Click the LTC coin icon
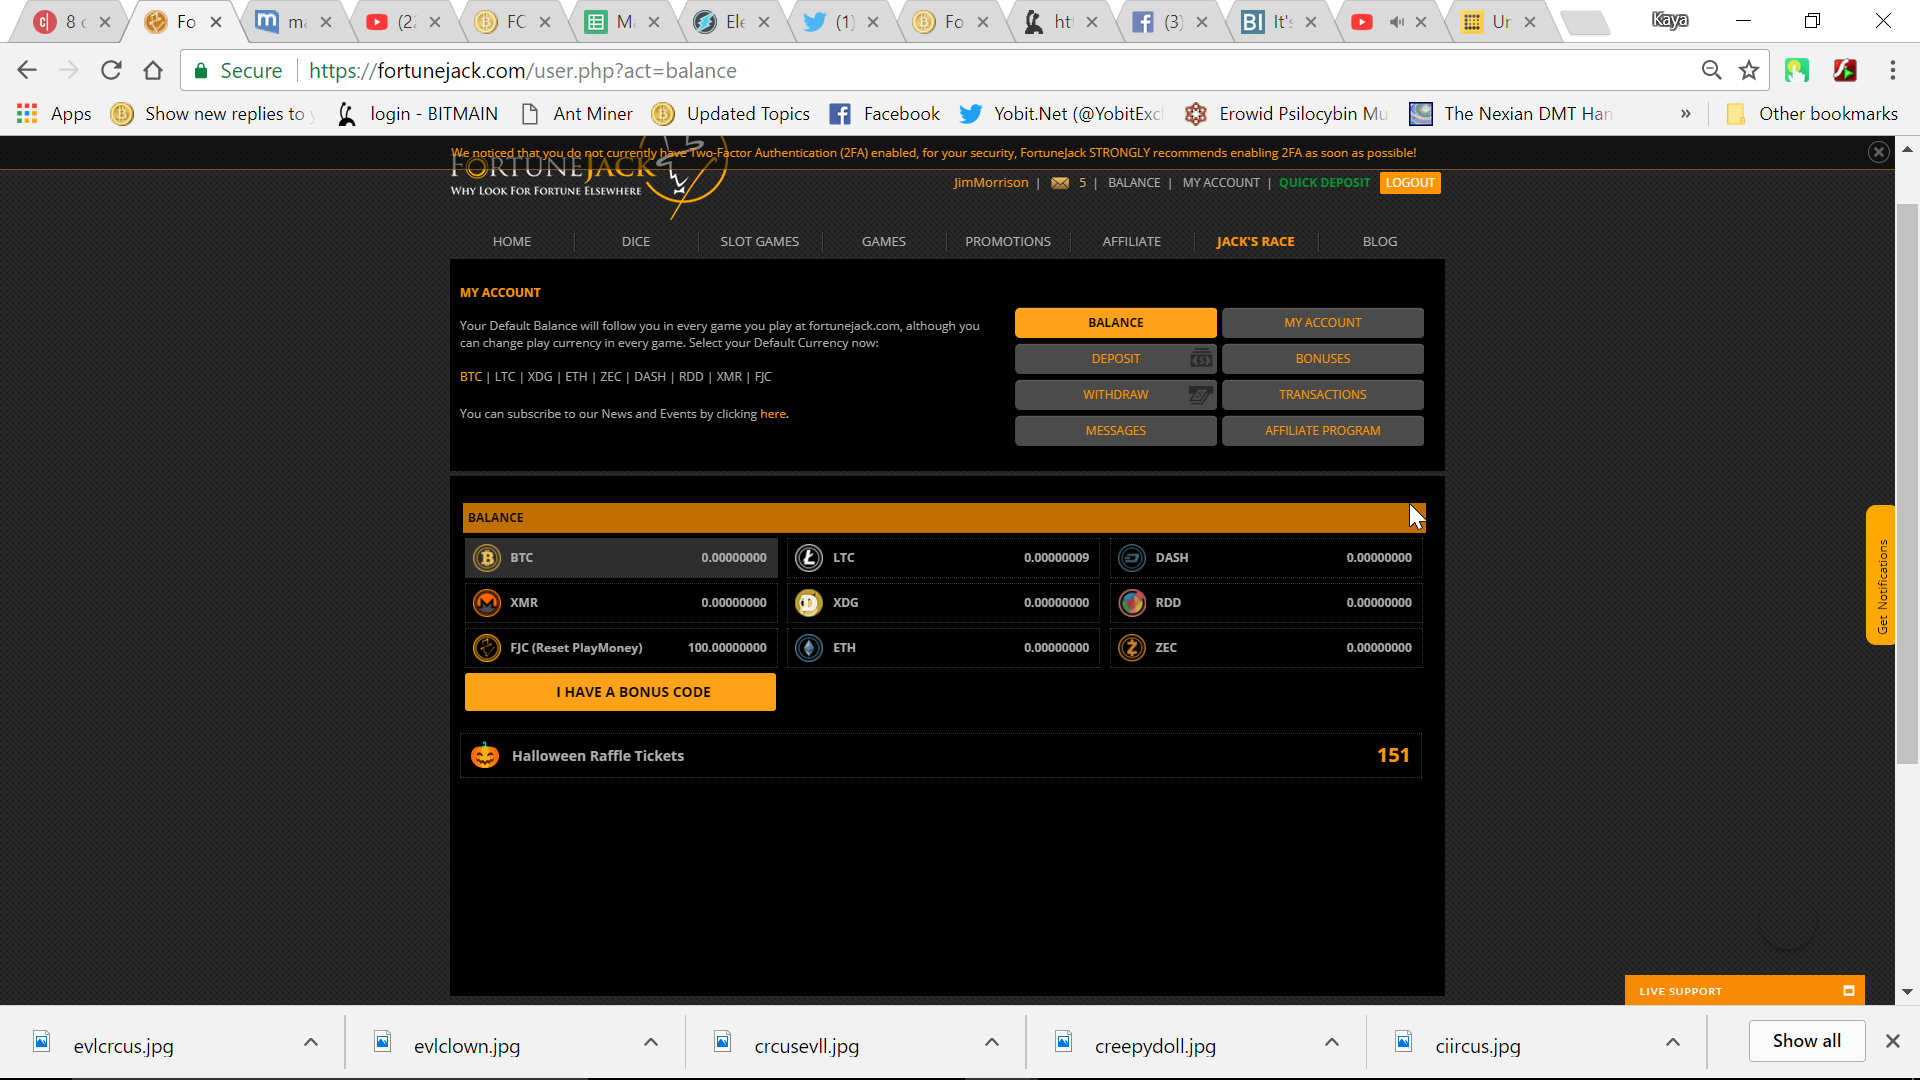 [809, 558]
